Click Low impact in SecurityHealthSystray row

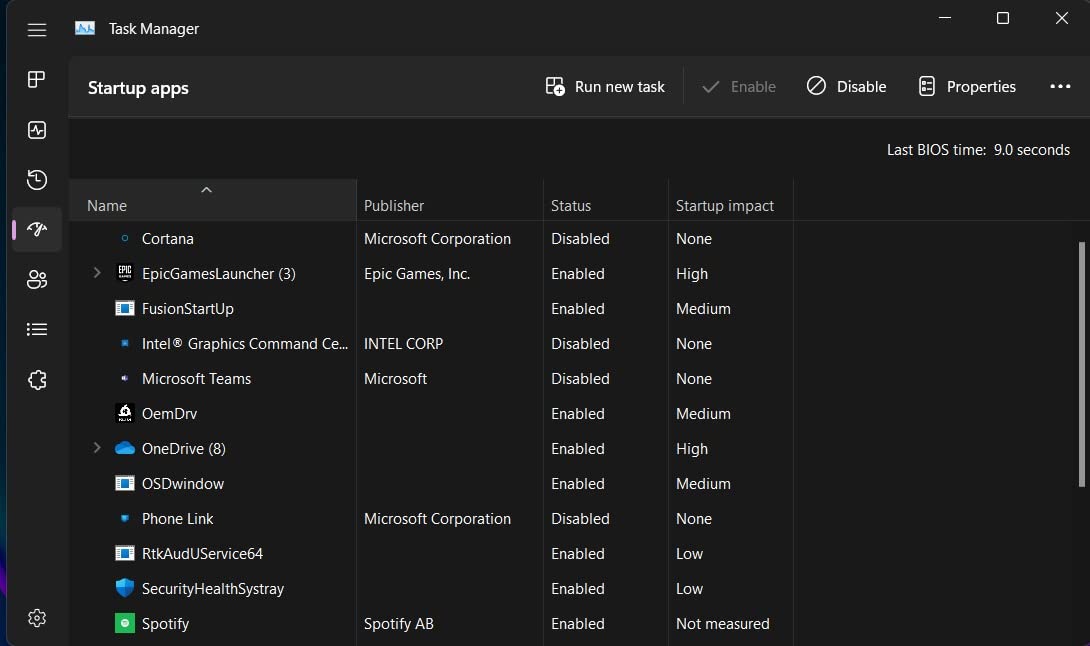(689, 589)
